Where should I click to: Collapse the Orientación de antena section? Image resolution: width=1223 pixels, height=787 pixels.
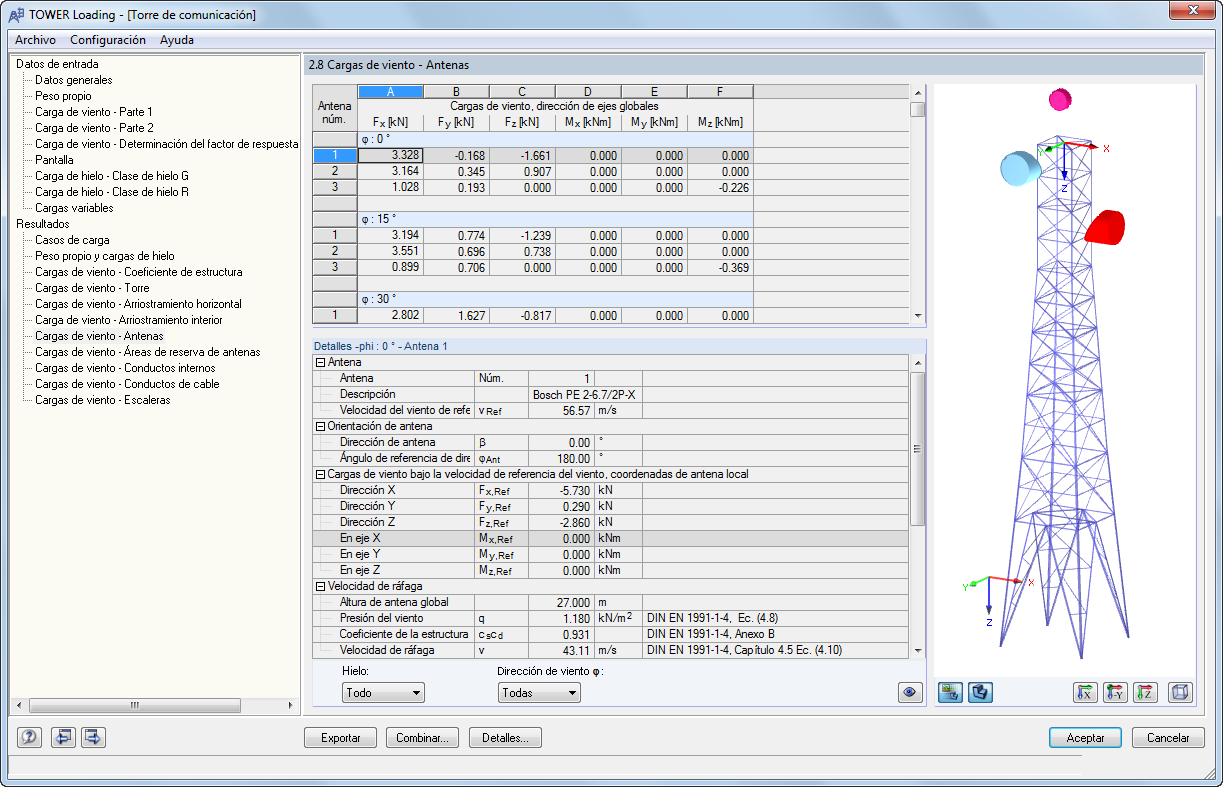pos(320,426)
